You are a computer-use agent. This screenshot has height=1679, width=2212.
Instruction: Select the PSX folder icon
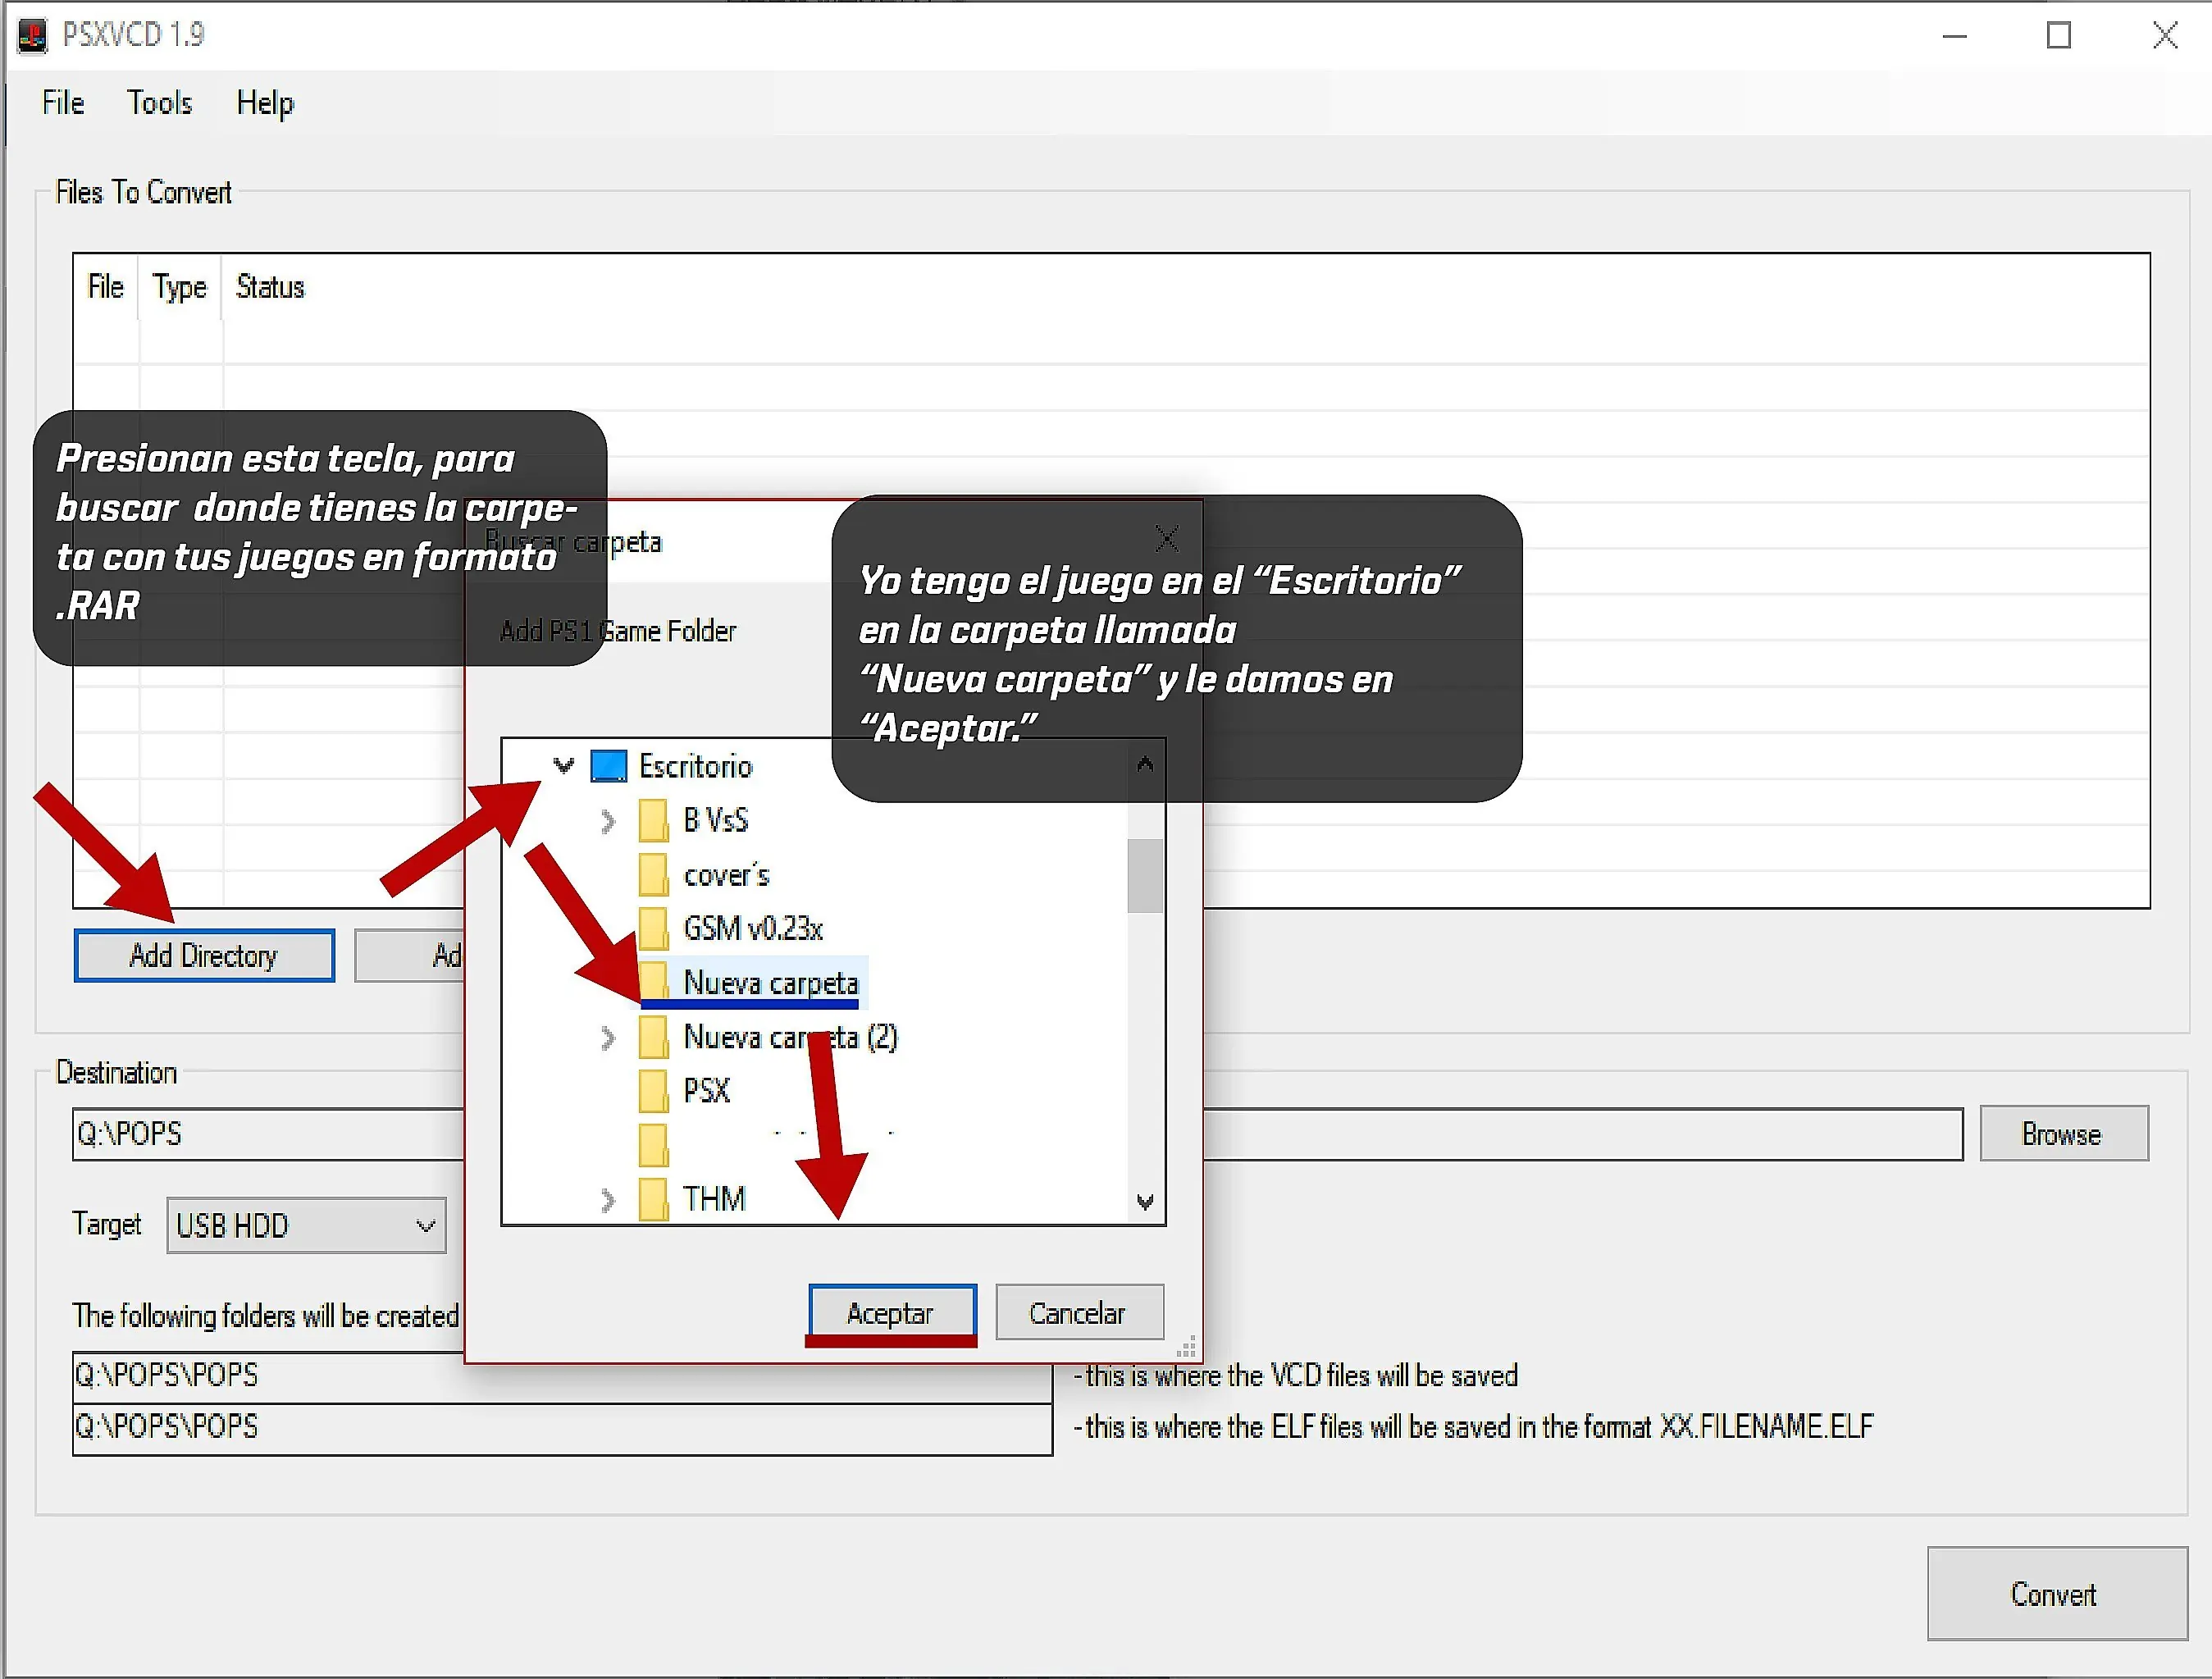click(654, 1091)
